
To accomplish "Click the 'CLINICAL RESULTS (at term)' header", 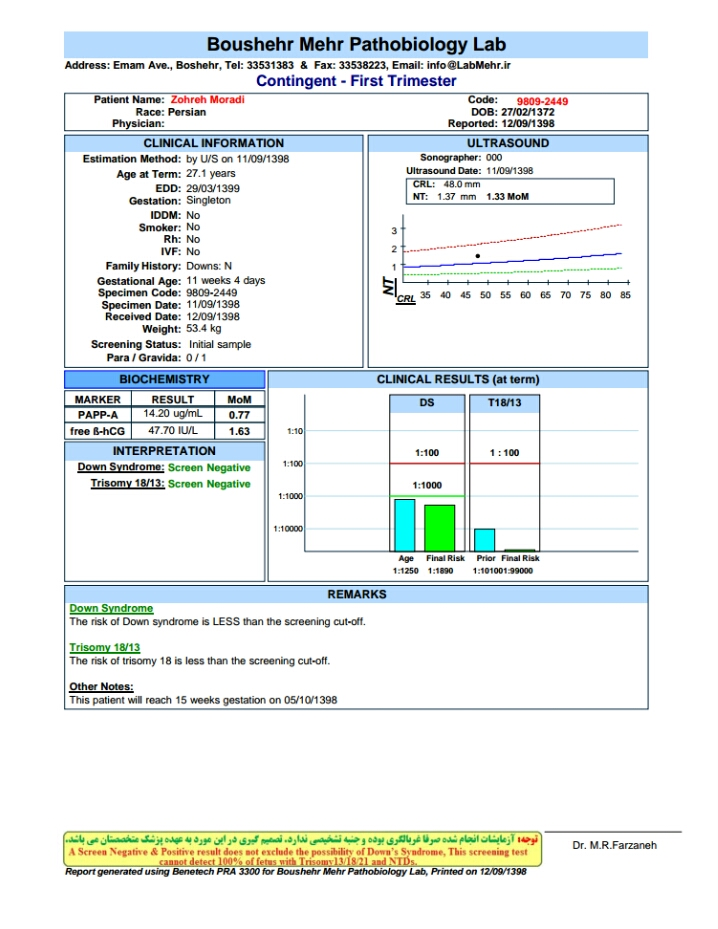I will tap(458, 379).
